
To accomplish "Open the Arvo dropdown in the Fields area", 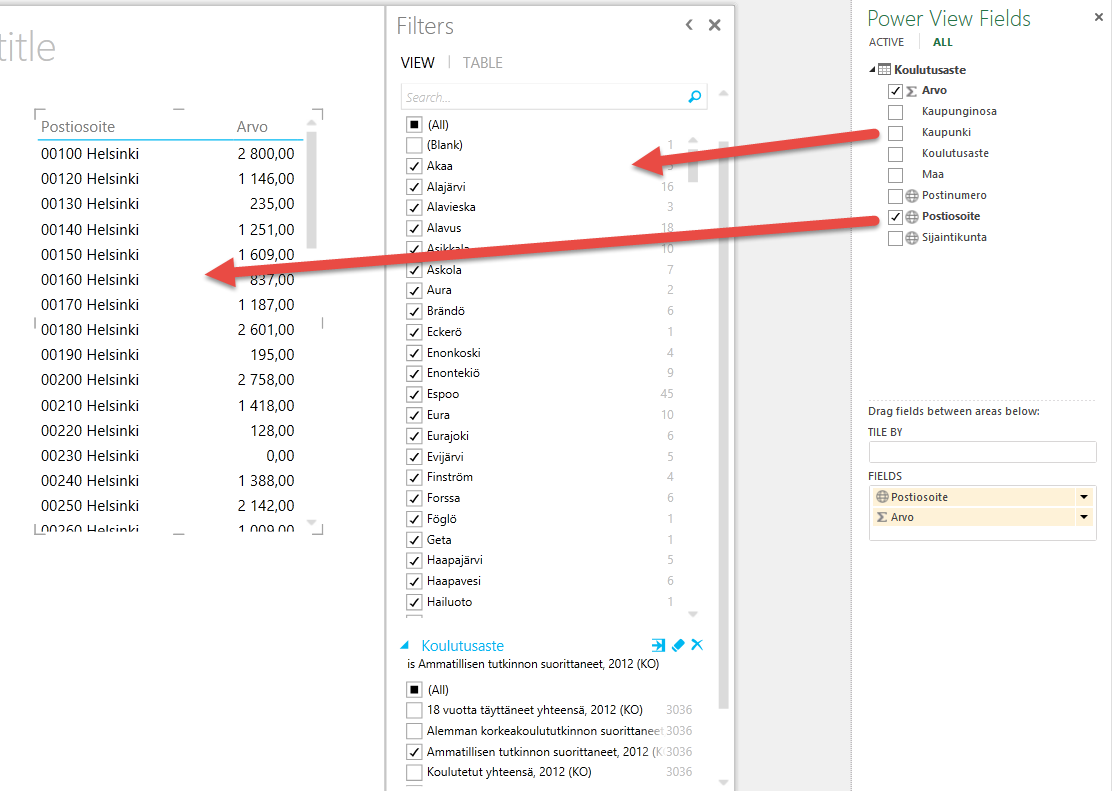I will pos(1083,517).
